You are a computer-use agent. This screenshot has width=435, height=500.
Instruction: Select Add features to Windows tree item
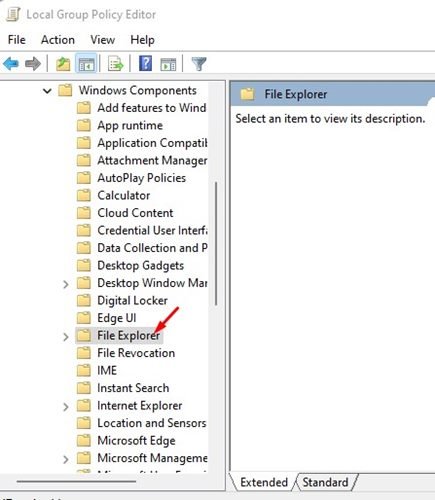tap(152, 108)
